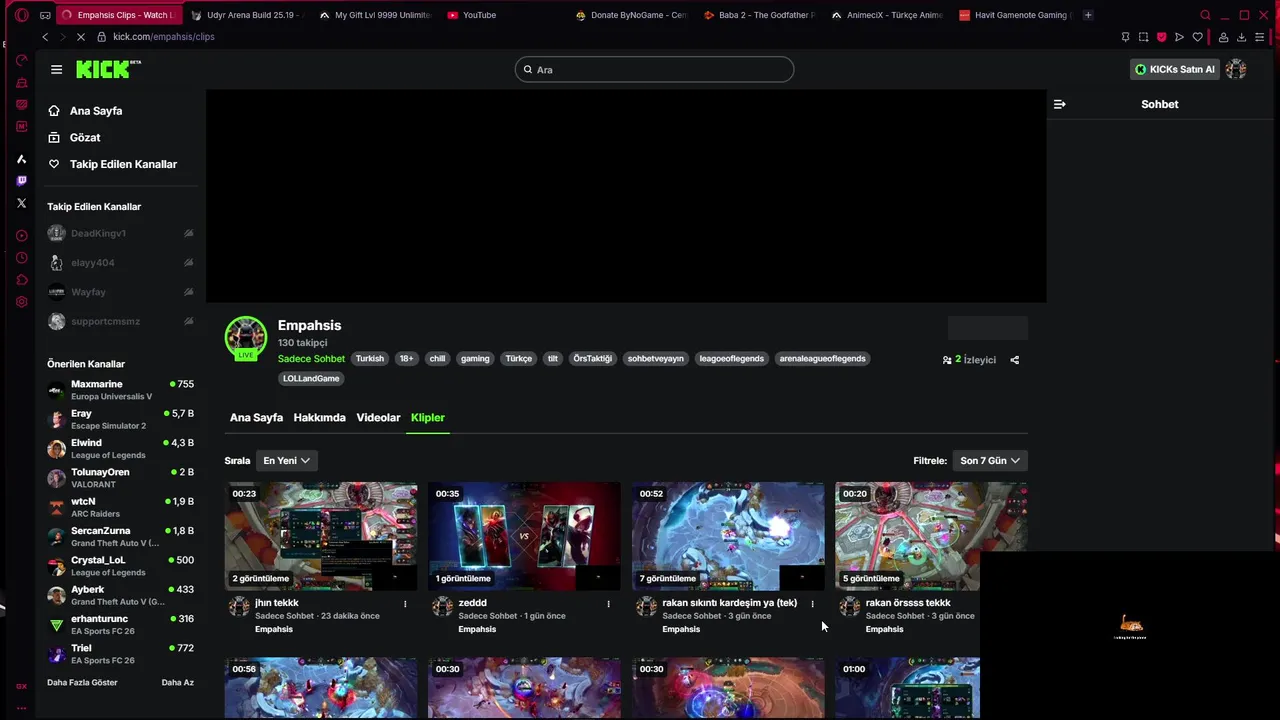This screenshot has height=720, width=1280.
Task: Open Sırala En Yeni dropdown
Action: tap(286, 461)
